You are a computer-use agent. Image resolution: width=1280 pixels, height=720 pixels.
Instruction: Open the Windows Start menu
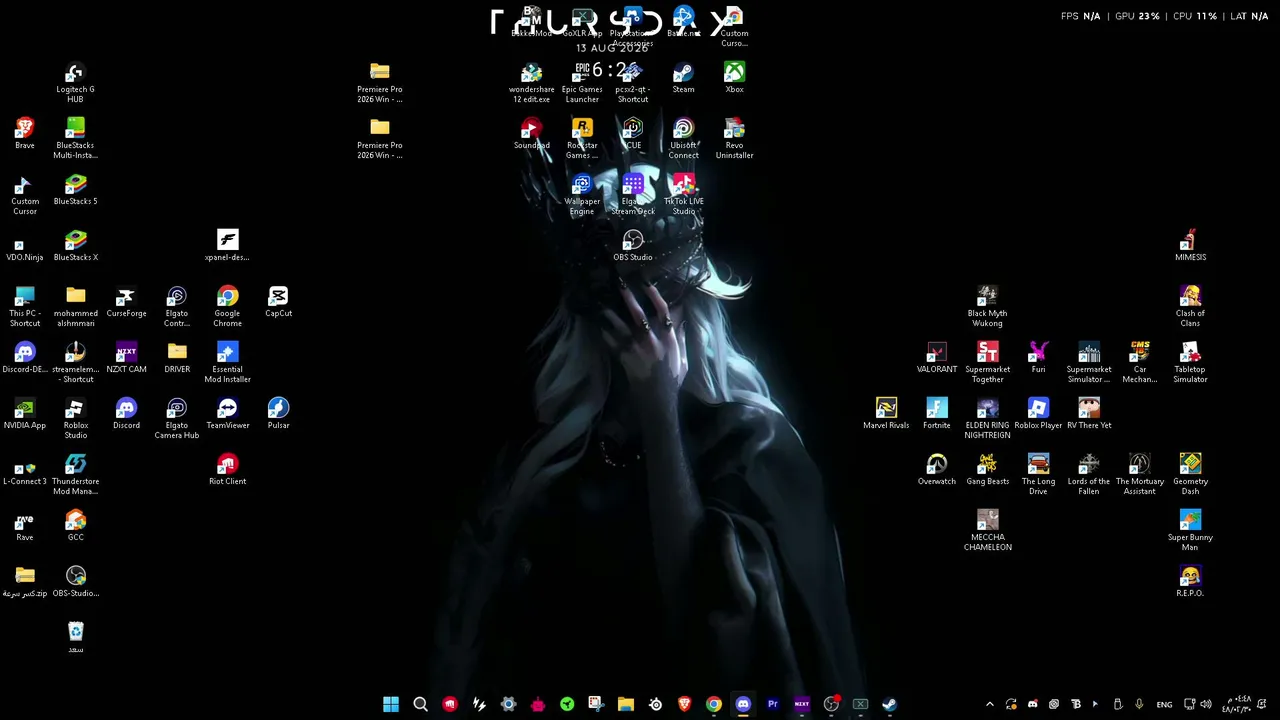[x=391, y=704]
